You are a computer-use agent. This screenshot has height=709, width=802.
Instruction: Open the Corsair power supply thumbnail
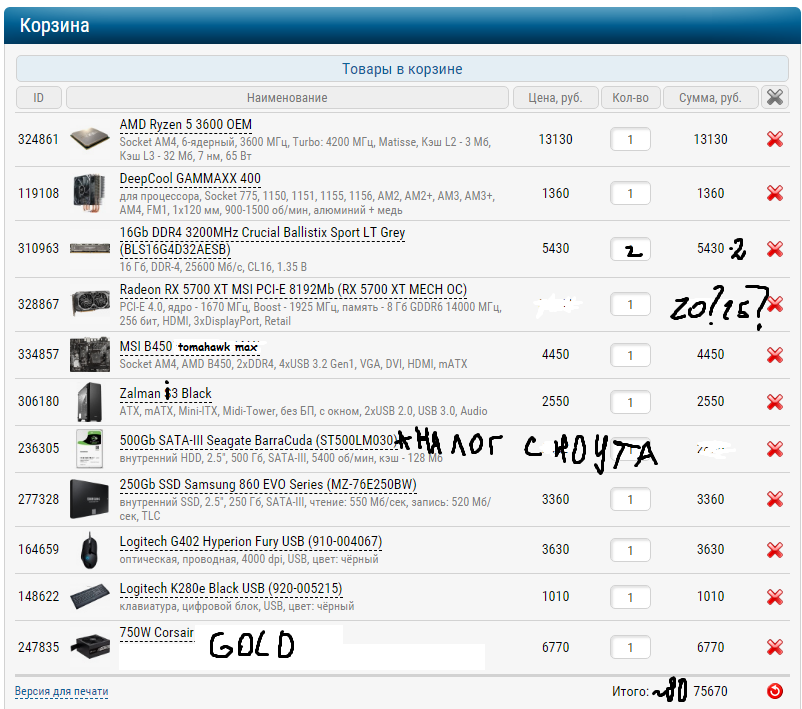coord(90,647)
